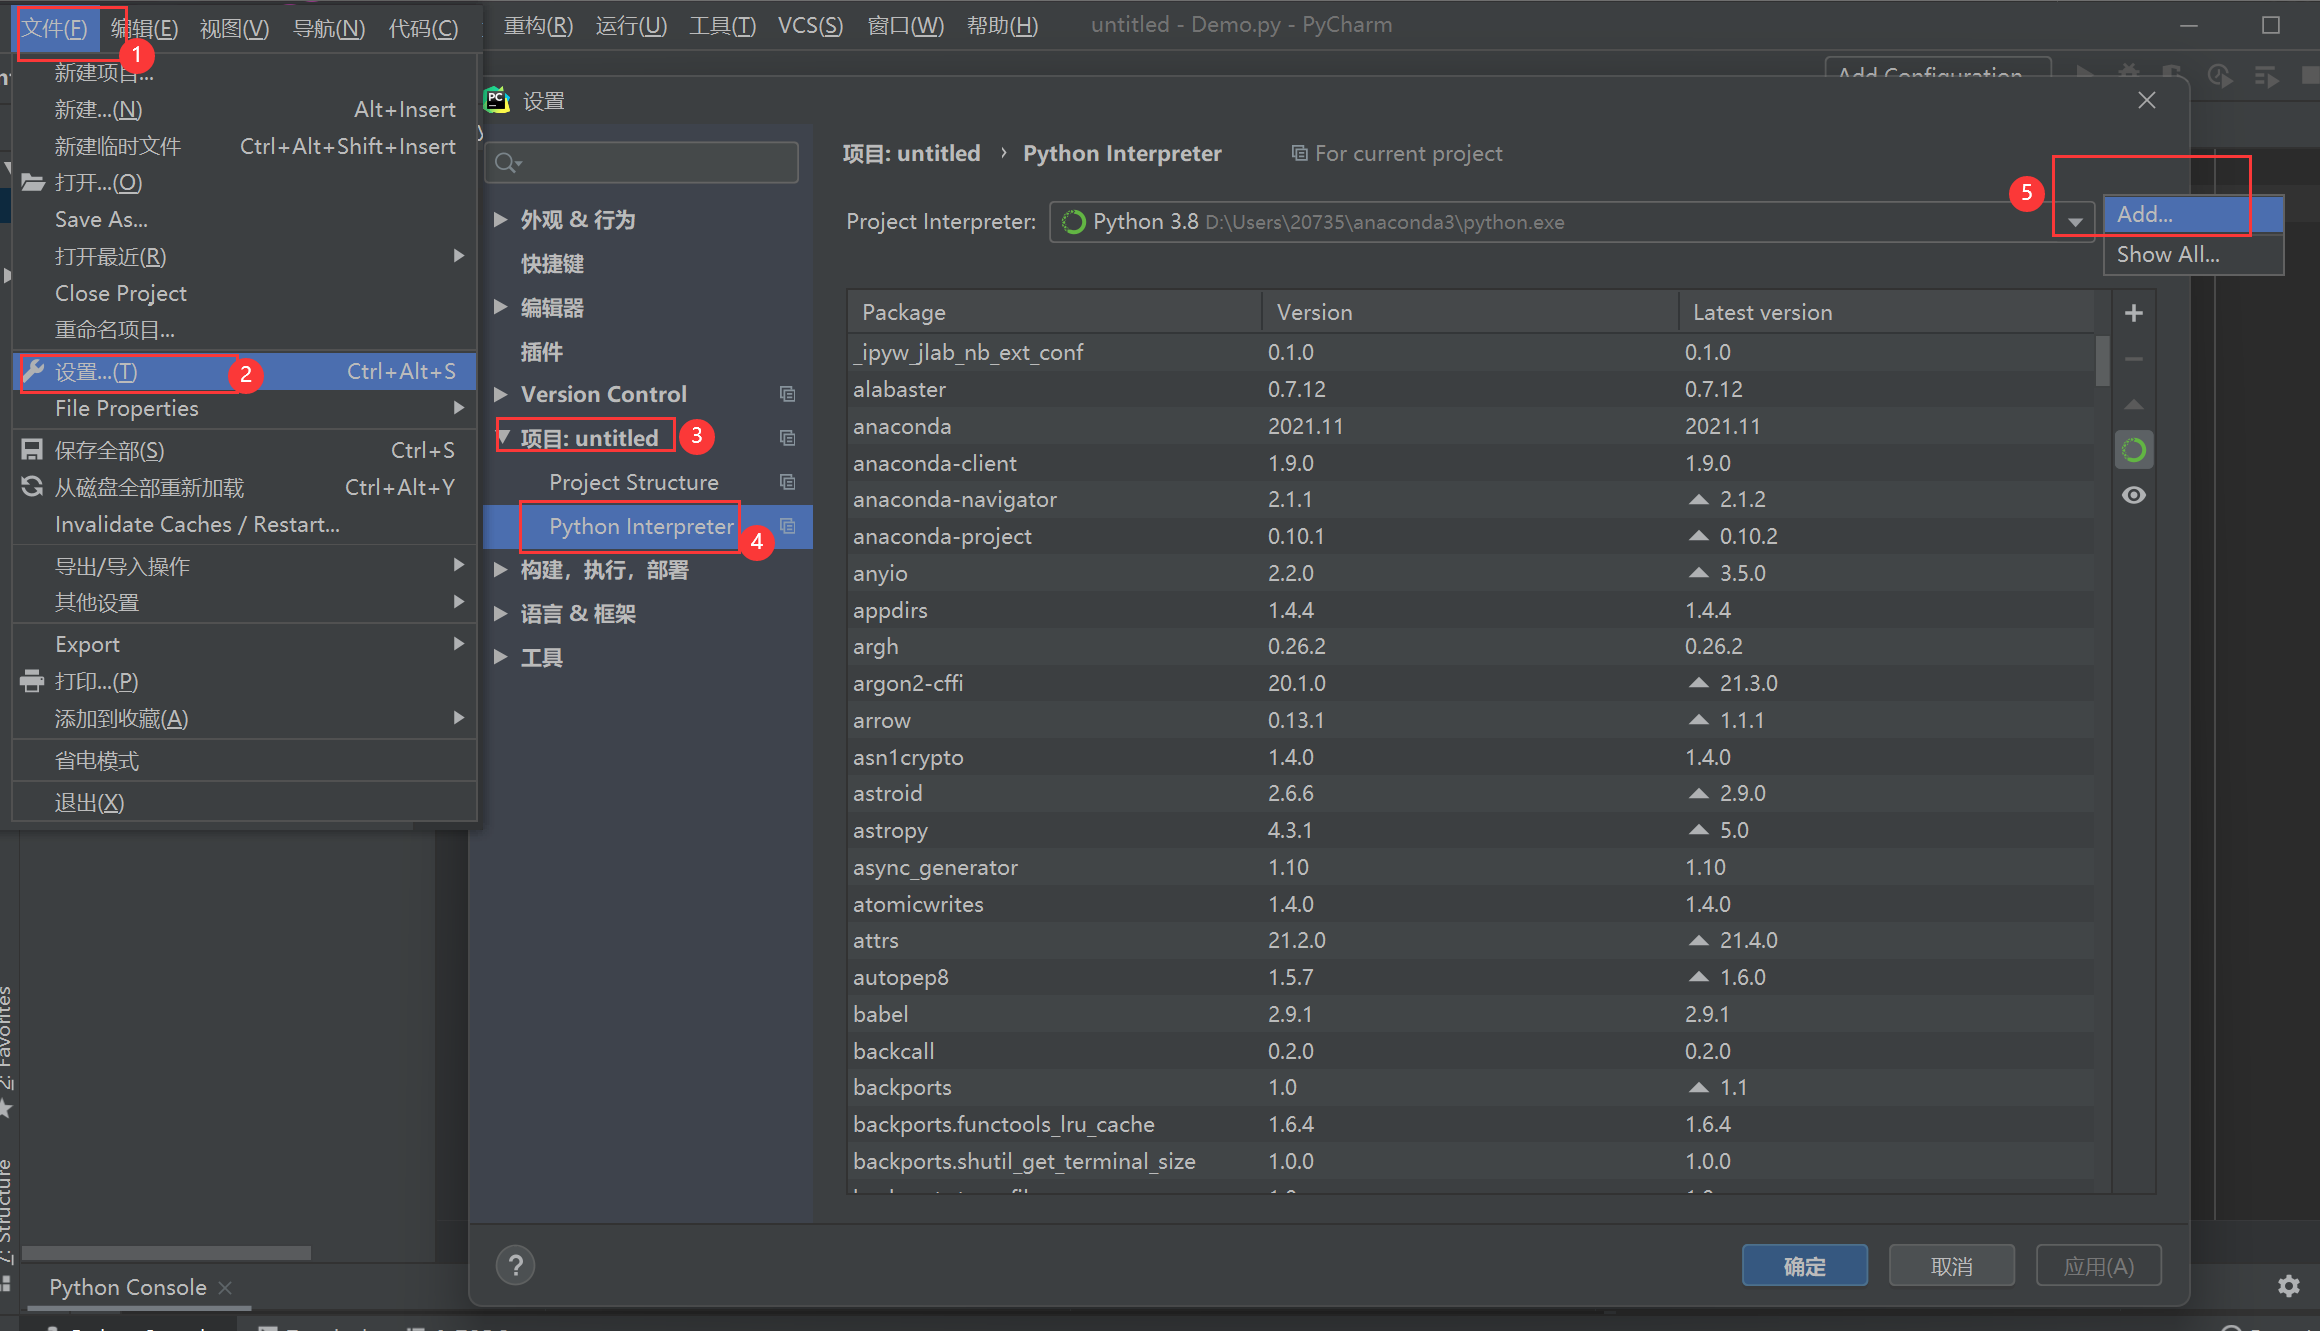Select Project Structure in settings tree

tap(633, 482)
